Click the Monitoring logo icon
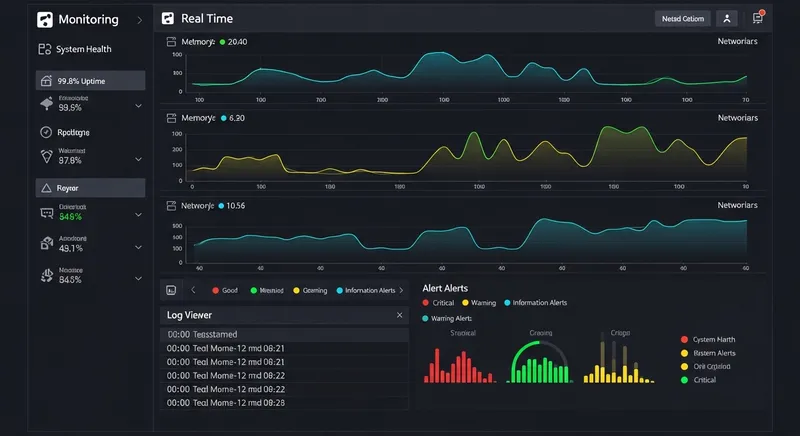 pyautogui.click(x=44, y=19)
